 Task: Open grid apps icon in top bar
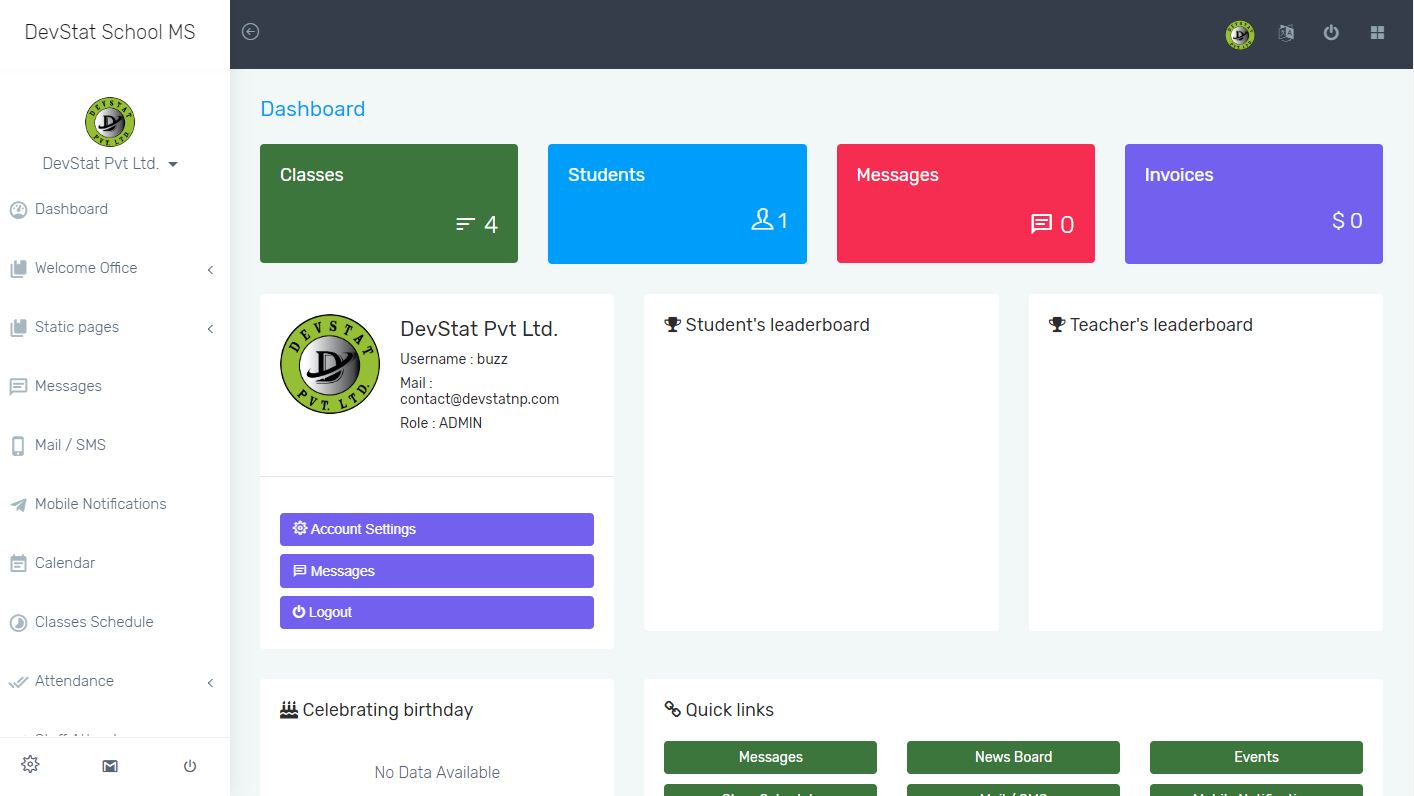(1377, 33)
